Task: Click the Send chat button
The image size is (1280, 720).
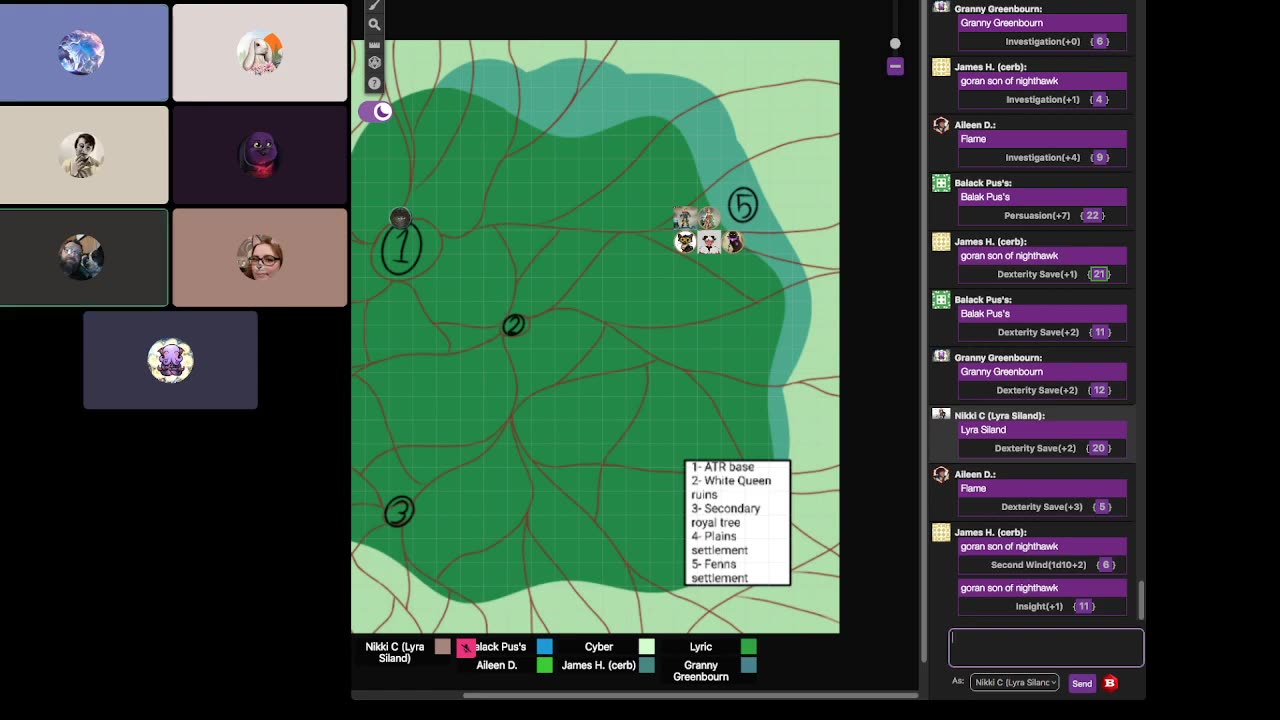Action: point(1082,683)
